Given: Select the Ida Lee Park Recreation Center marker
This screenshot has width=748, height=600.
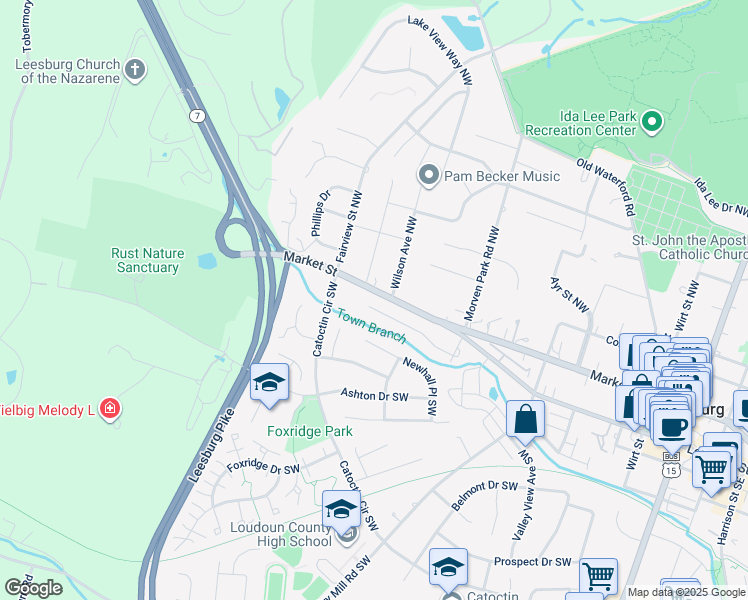Looking at the screenshot, I should point(652,122).
